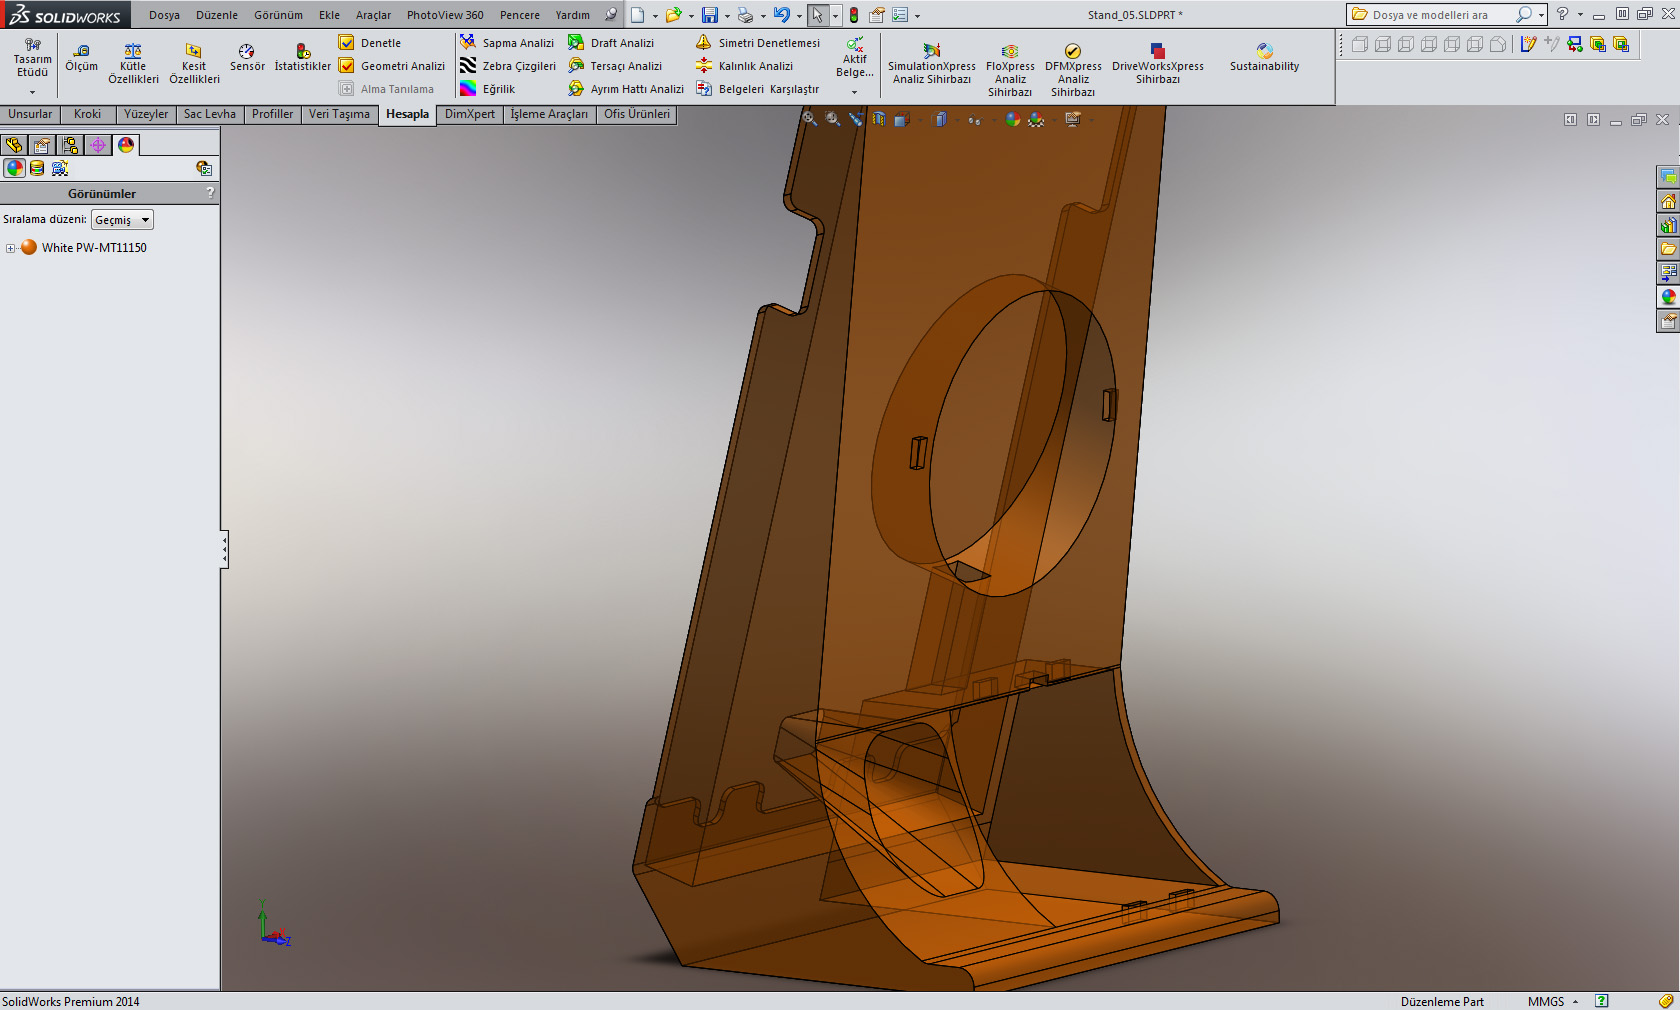The width and height of the screenshot is (1680, 1010).
Task: Expand the Aktif Belge dropdown arrow
Action: [x=854, y=92]
